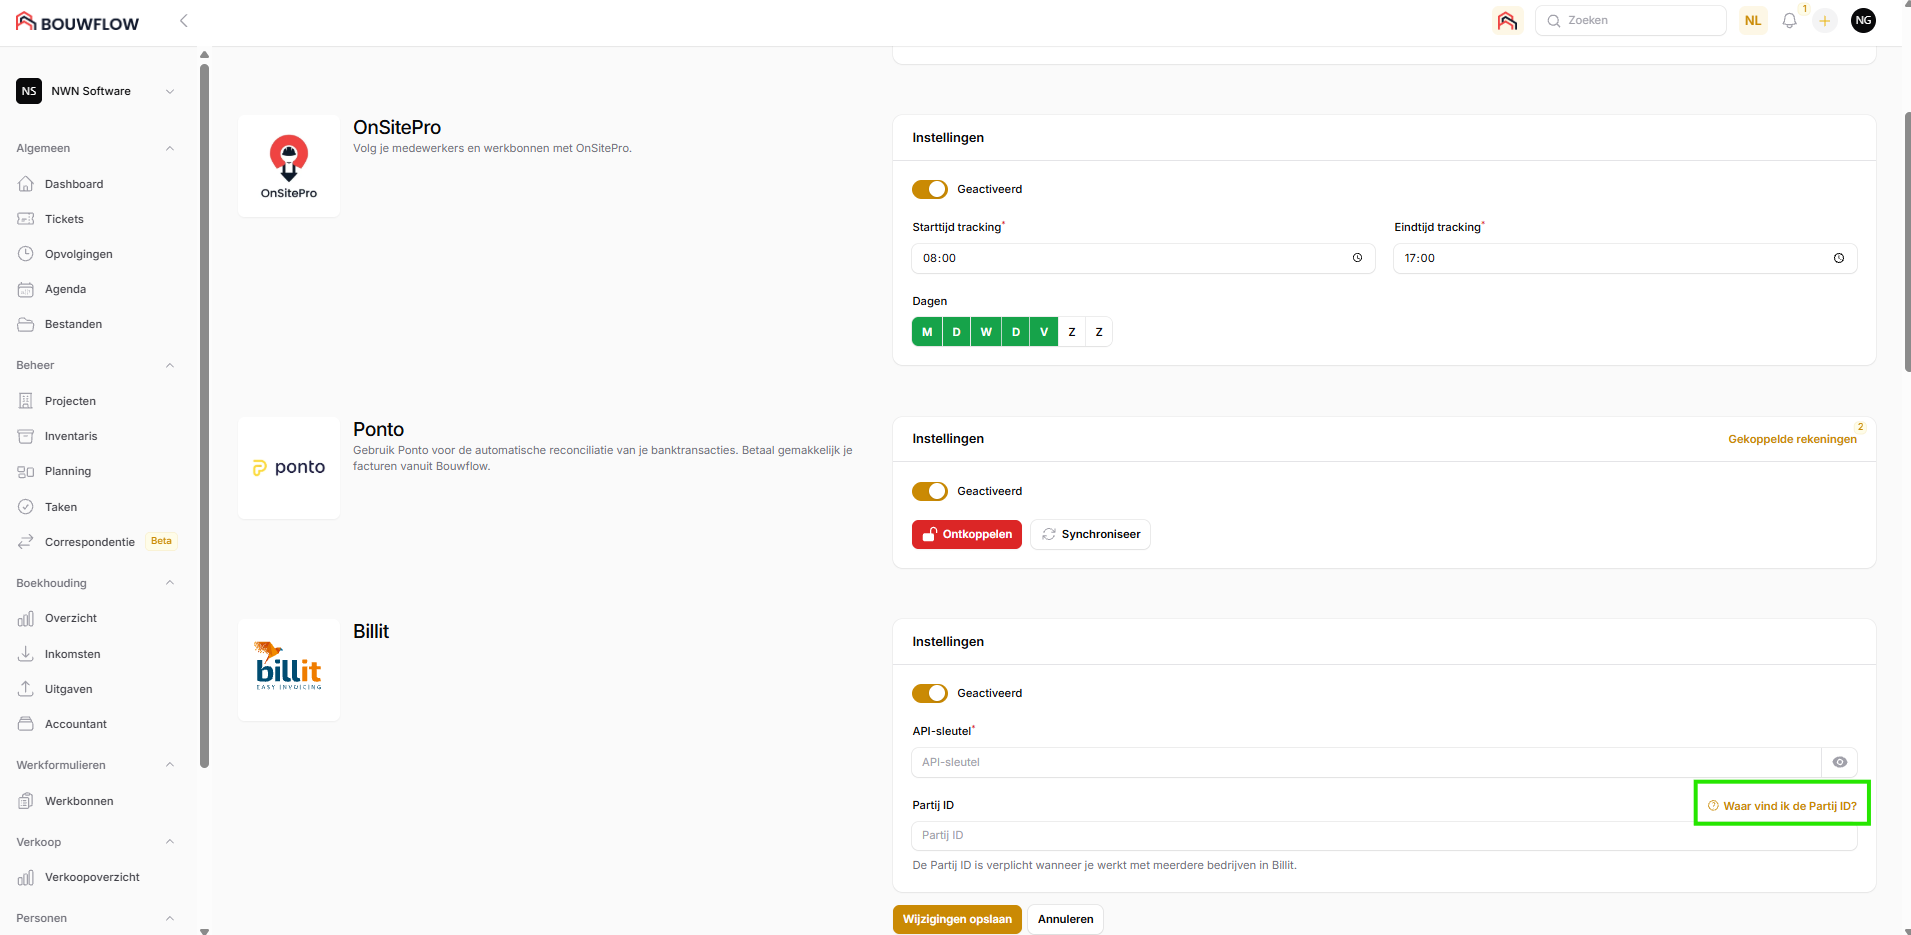The width and height of the screenshot is (1911, 935).
Task: Open the Gekoppelde rekeningen link
Action: (x=1791, y=439)
